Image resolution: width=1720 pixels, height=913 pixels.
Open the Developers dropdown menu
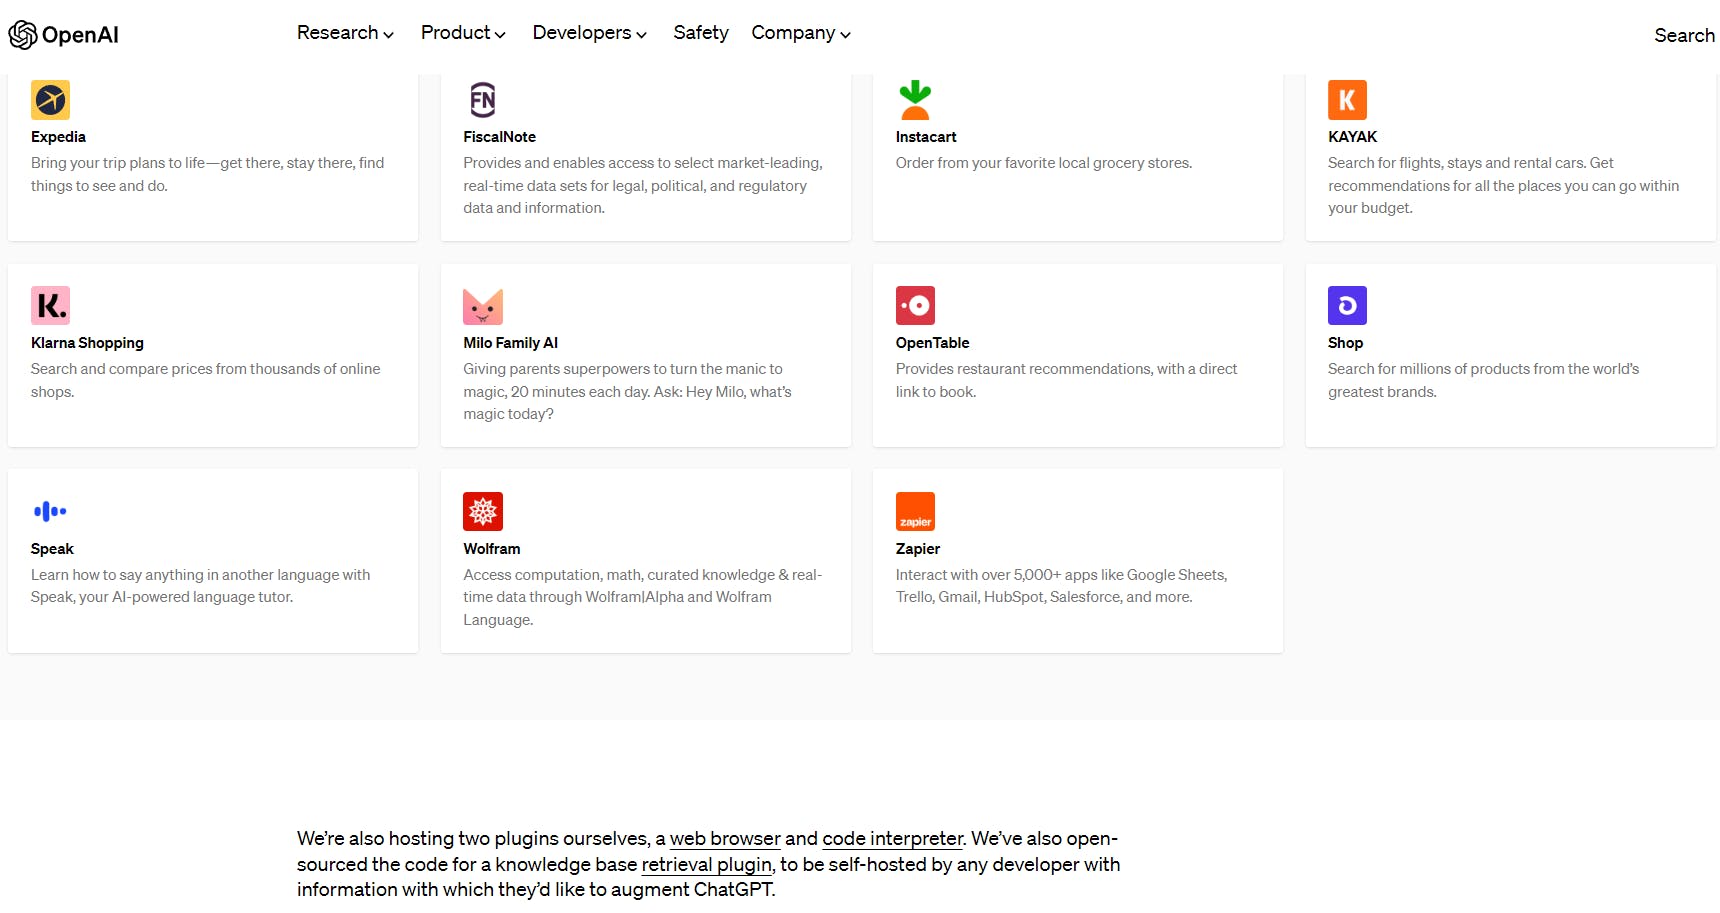(x=589, y=33)
